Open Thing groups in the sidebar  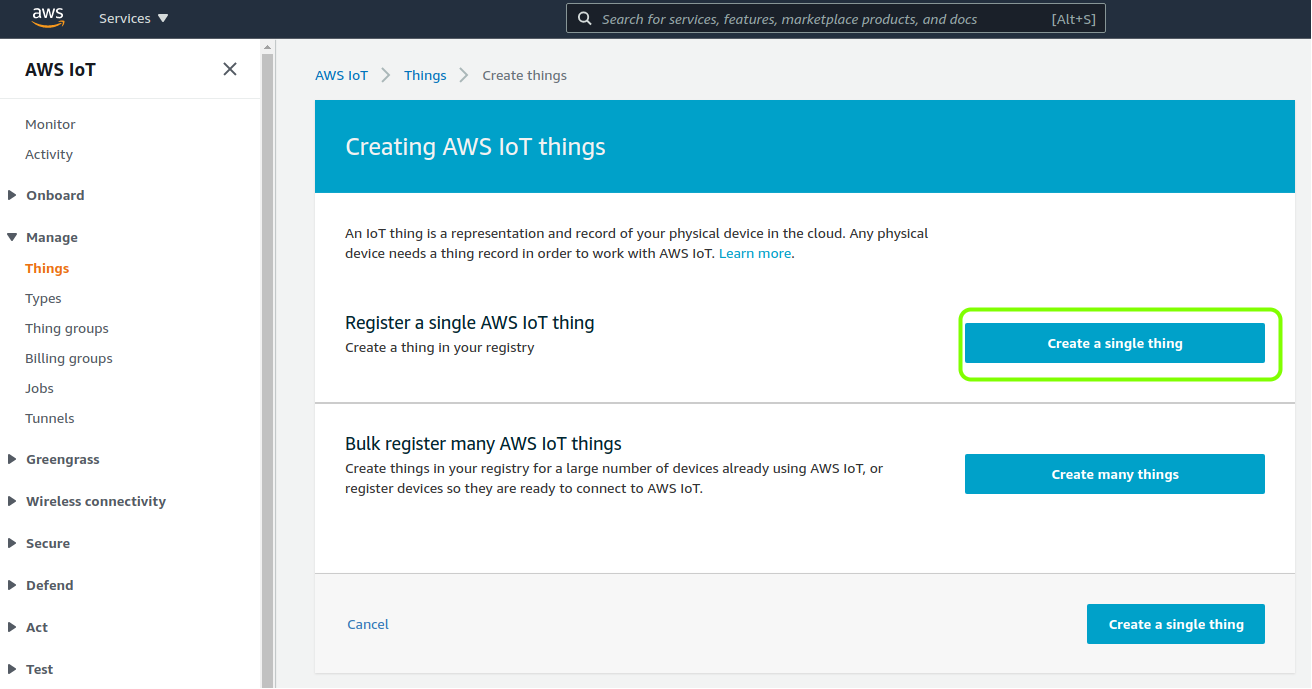coord(67,328)
